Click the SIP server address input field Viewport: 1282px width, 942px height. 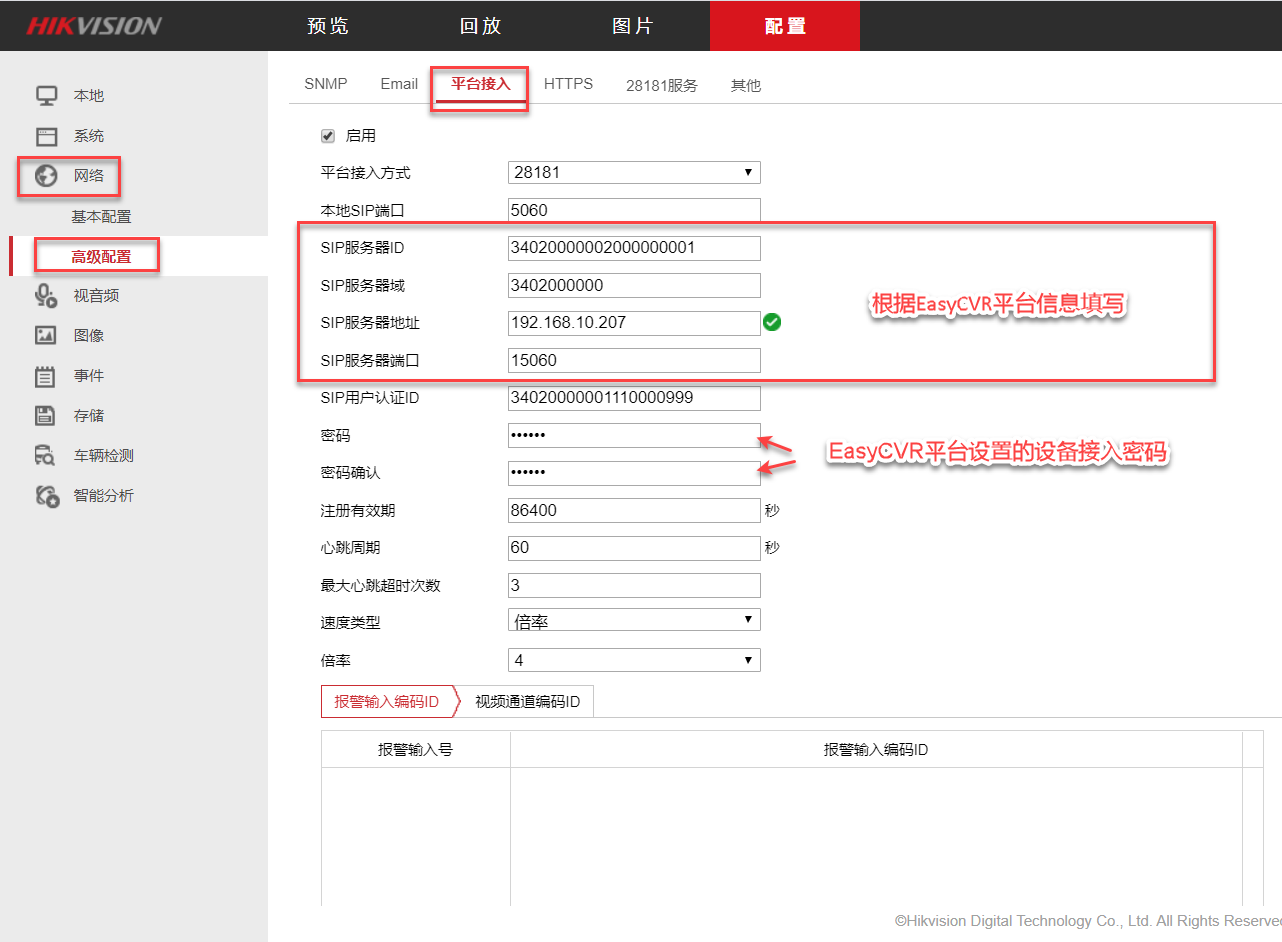[x=634, y=323]
